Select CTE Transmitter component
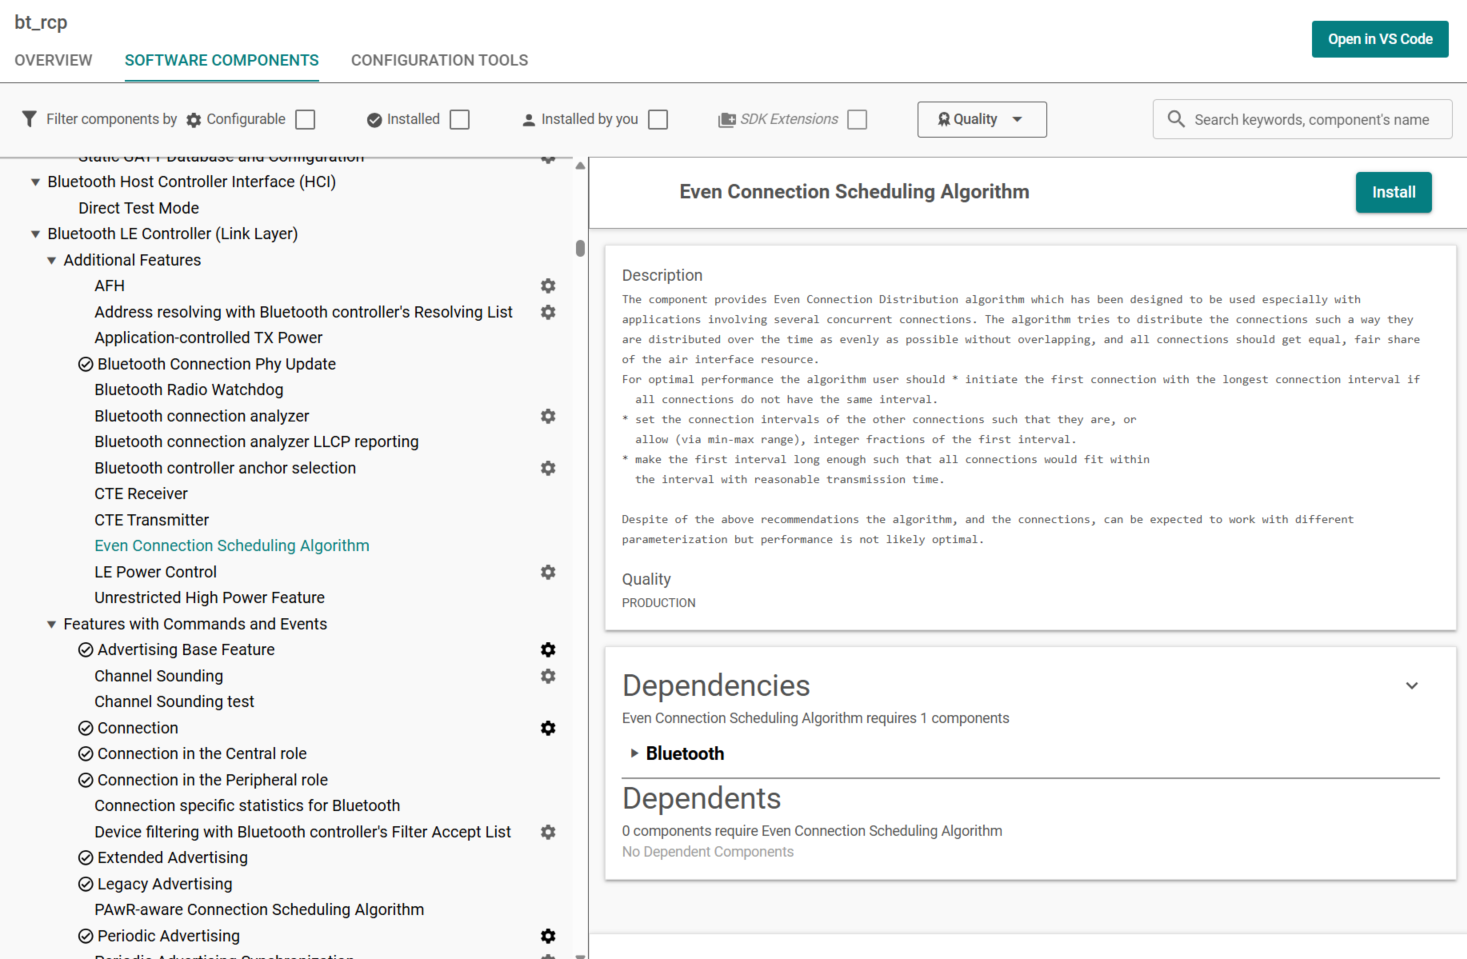1467x959 pixels. coord(152,520)
